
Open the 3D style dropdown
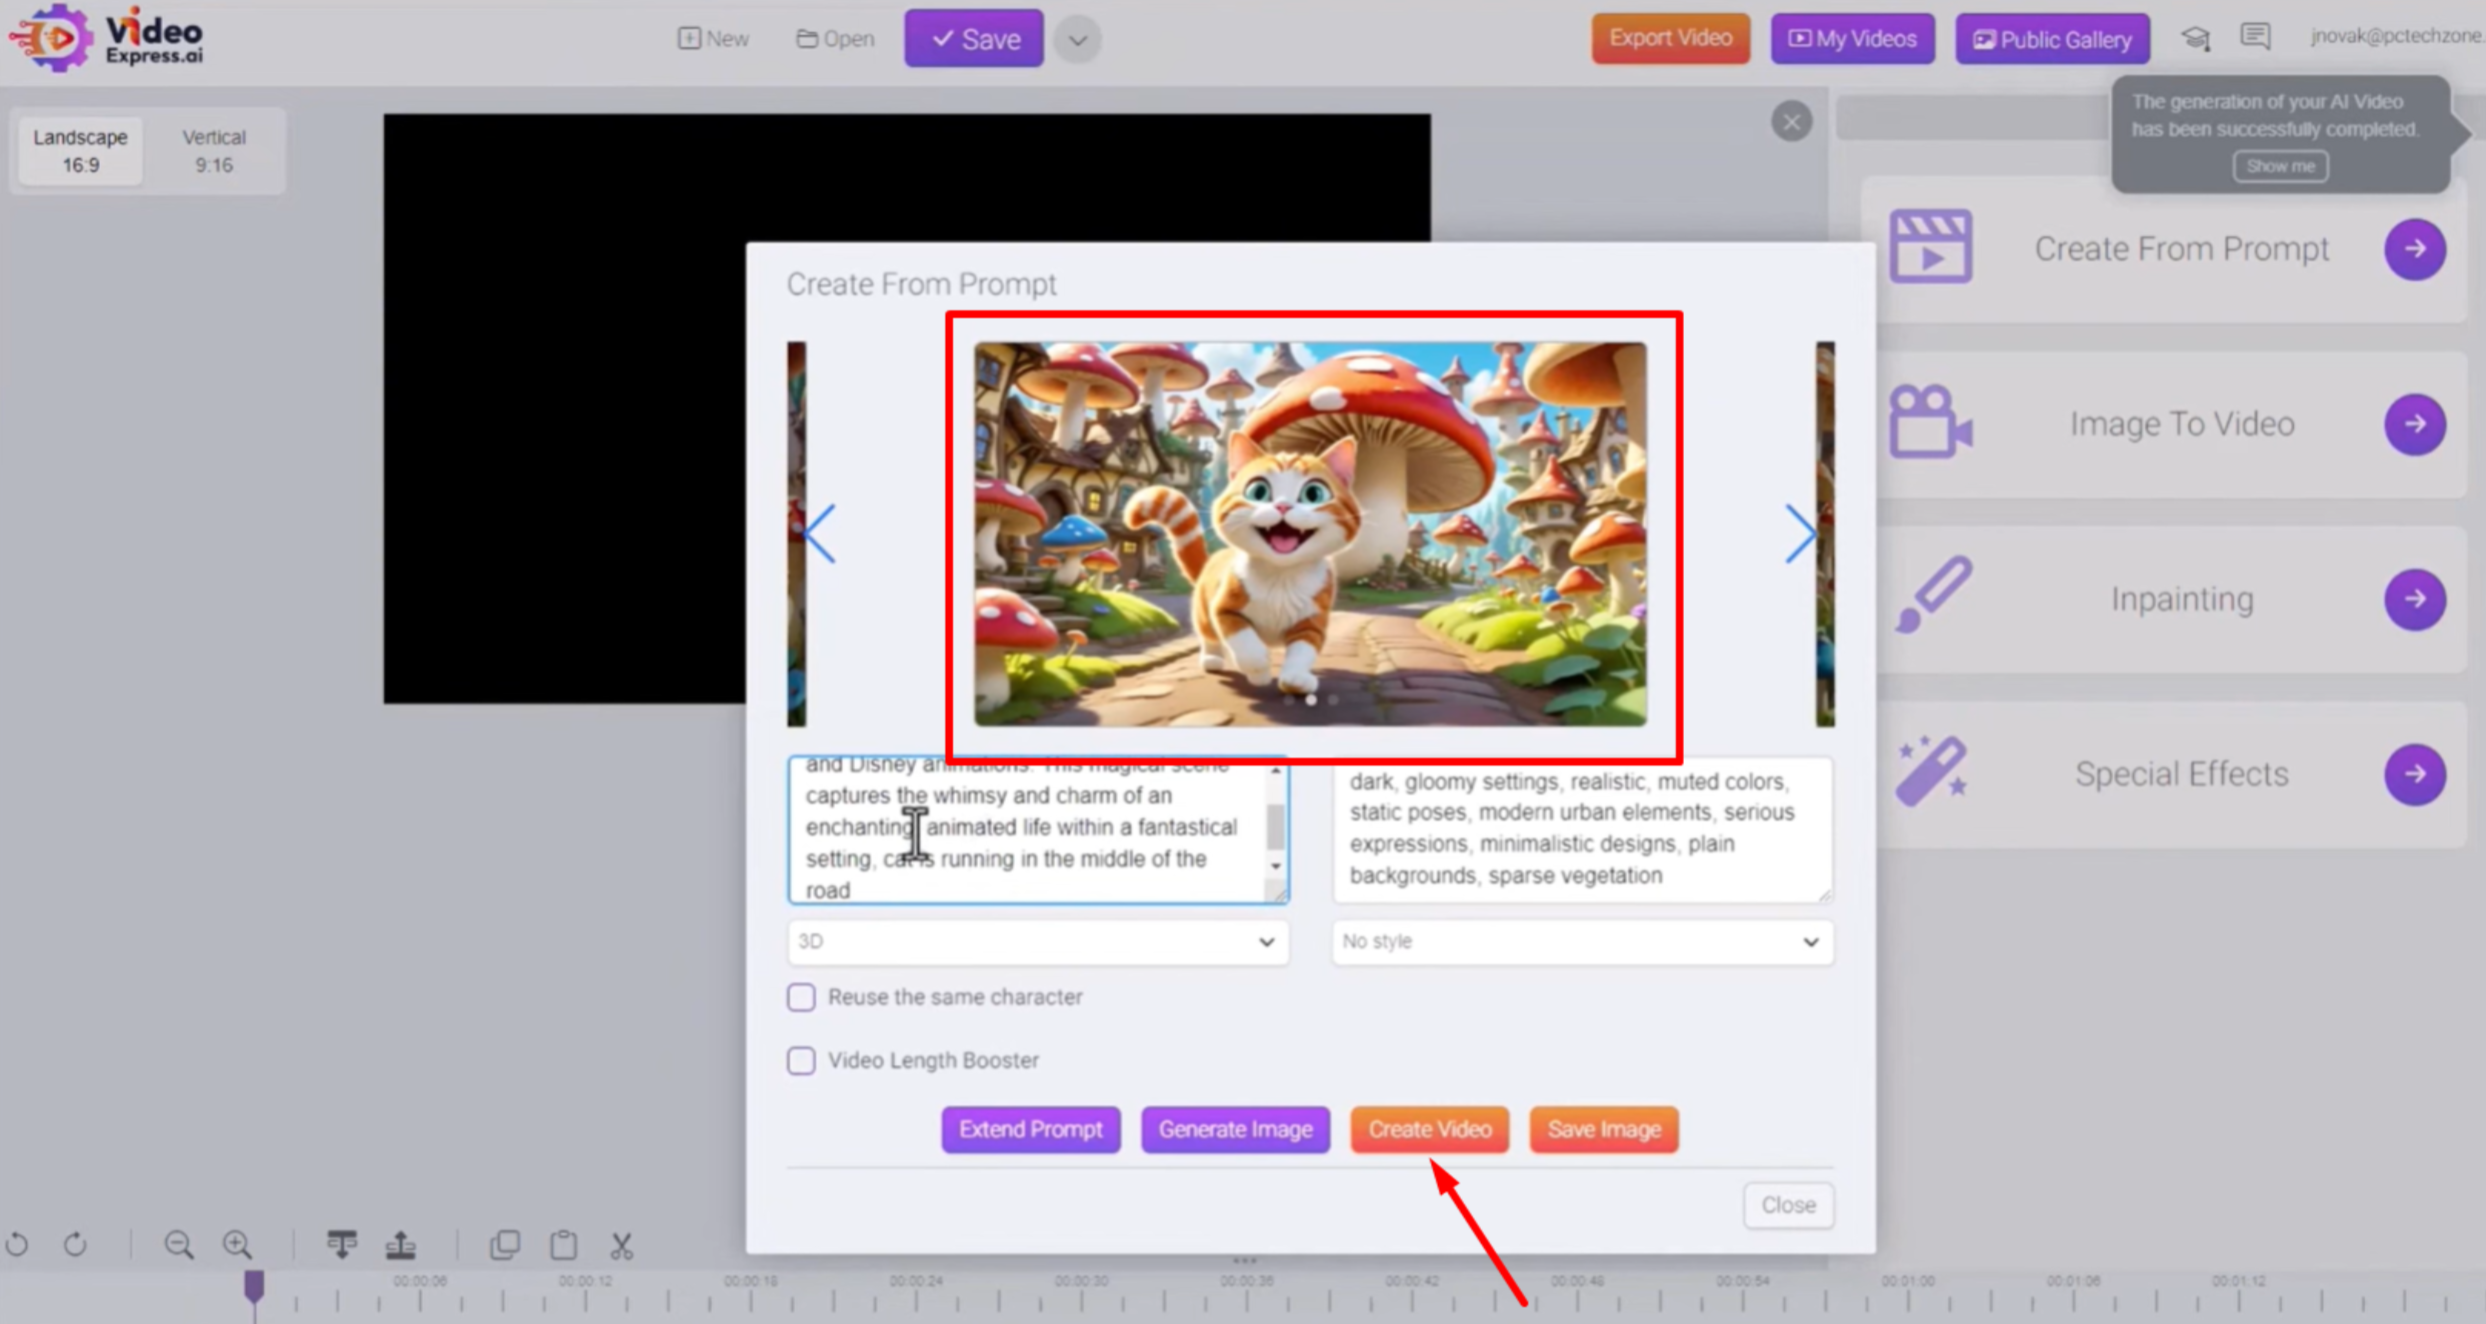click(x=1037, y=941)
